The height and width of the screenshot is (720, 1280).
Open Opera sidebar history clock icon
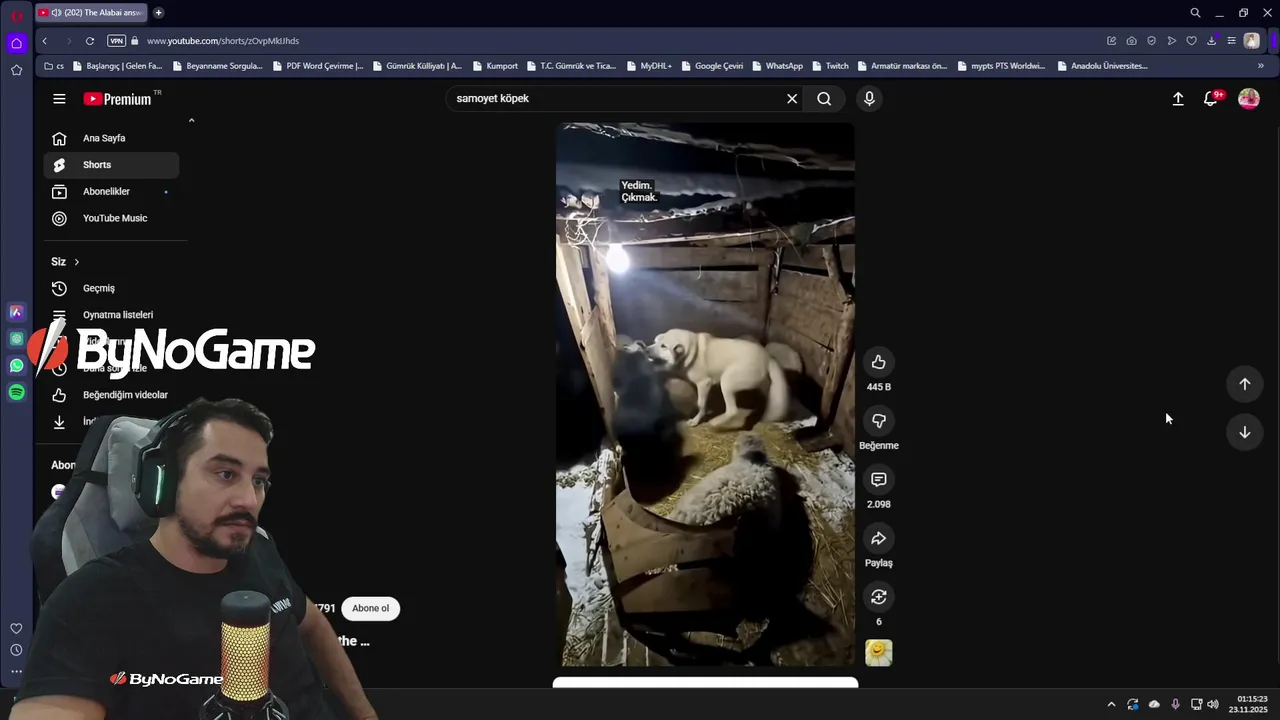16,650
